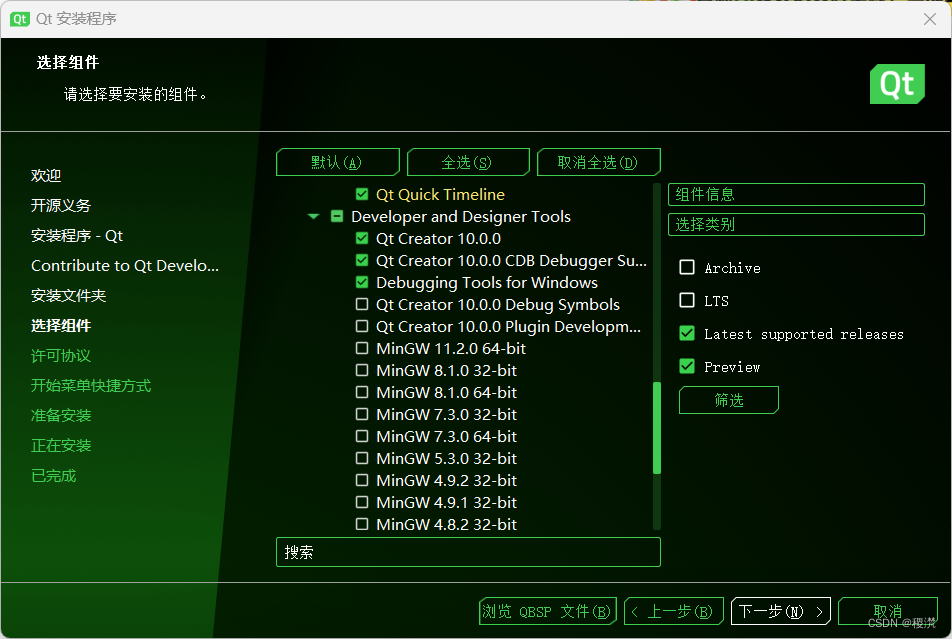The height and width of the screenshot is (639, 952).
Task: Collapse the 选择类别 section
Action: point(796,225)
